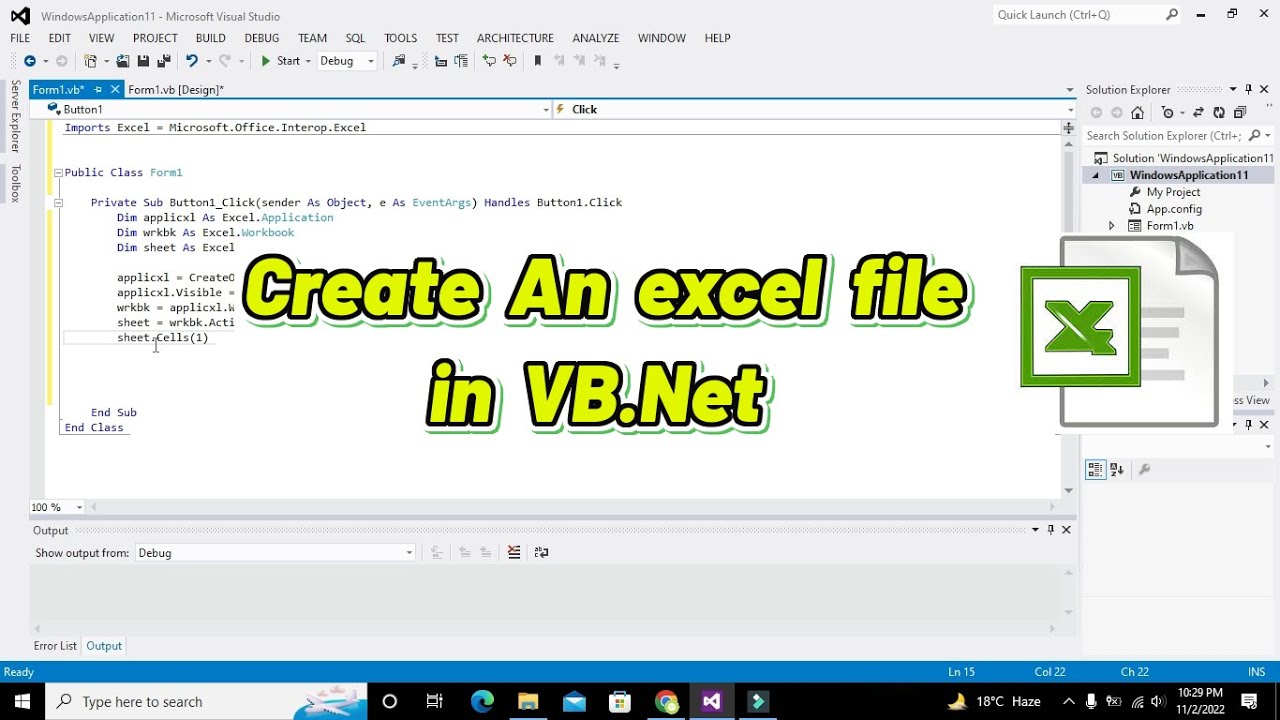The image size is (1280, 720).
Task: Collapse the Public Class Form1 code region
Action: click(58, 172)
